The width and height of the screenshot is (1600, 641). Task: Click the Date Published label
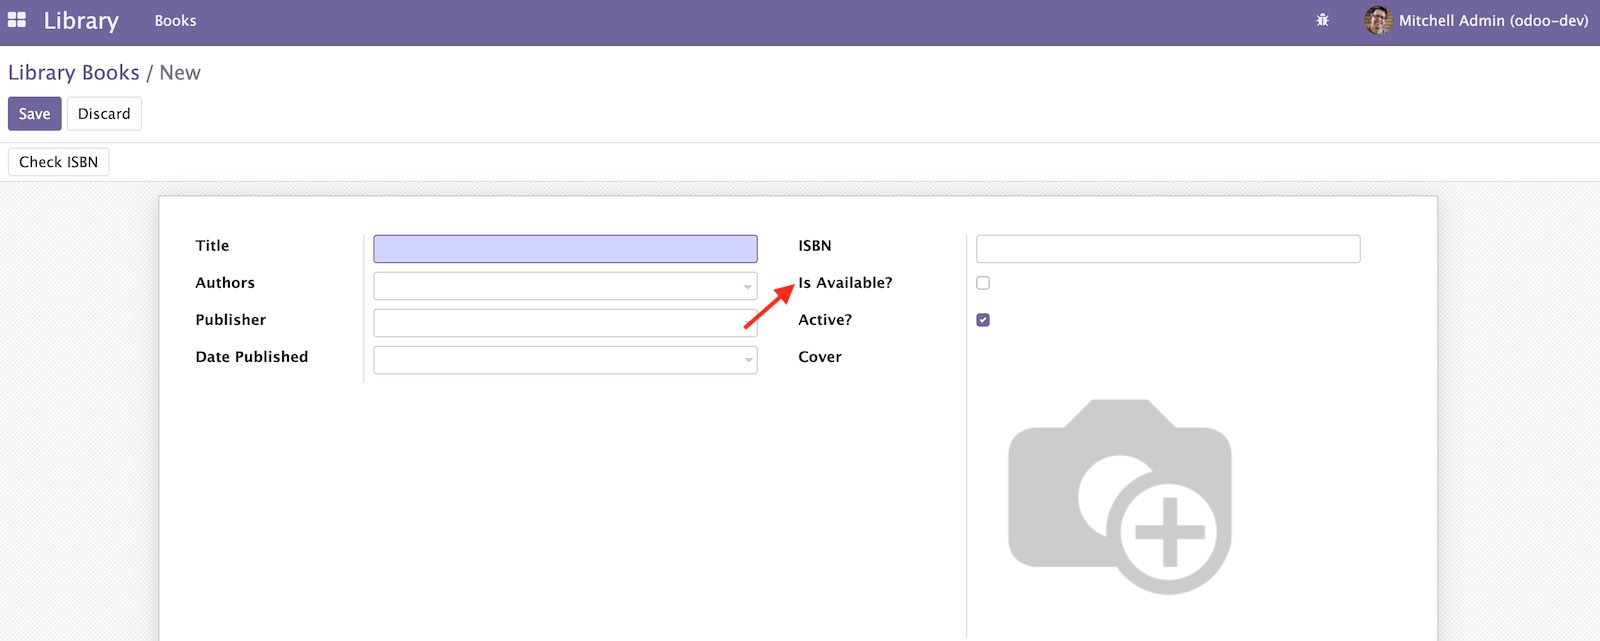pos(252,357)
